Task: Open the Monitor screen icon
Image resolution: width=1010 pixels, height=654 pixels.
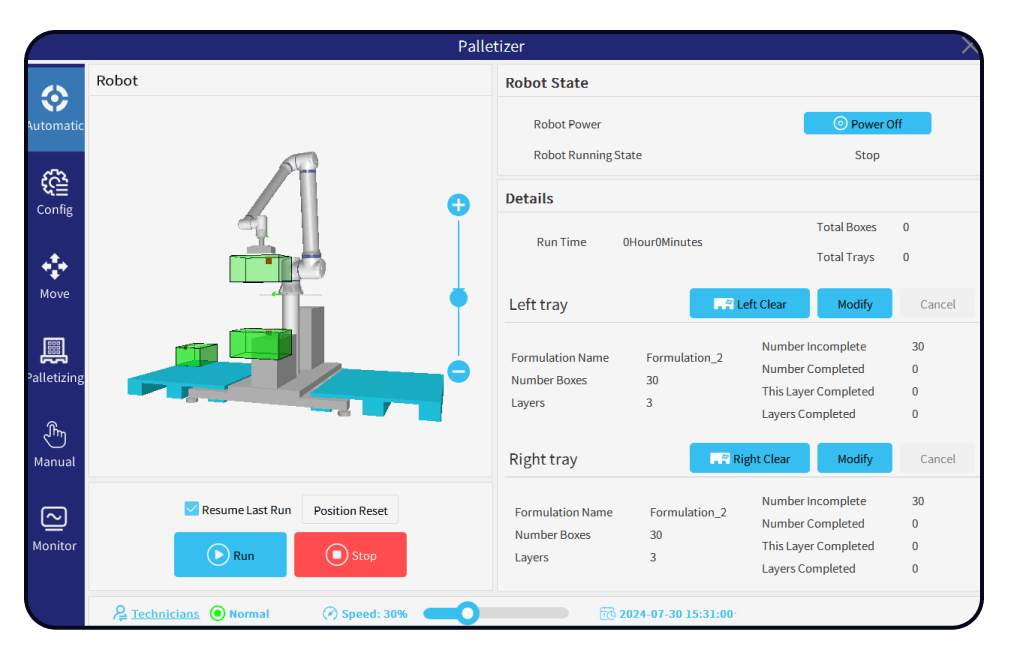Action: point(55,519)
